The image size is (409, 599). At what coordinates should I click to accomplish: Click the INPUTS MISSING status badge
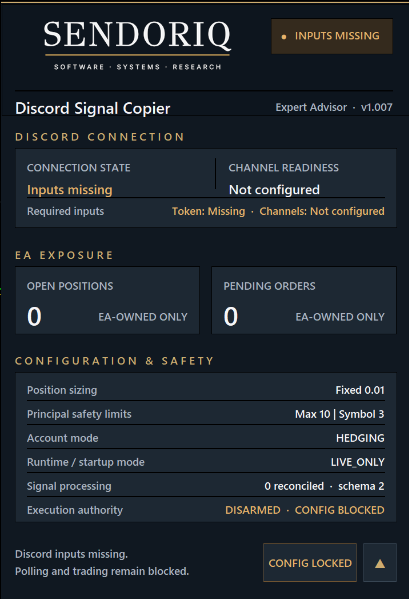[x=331, y=36]
